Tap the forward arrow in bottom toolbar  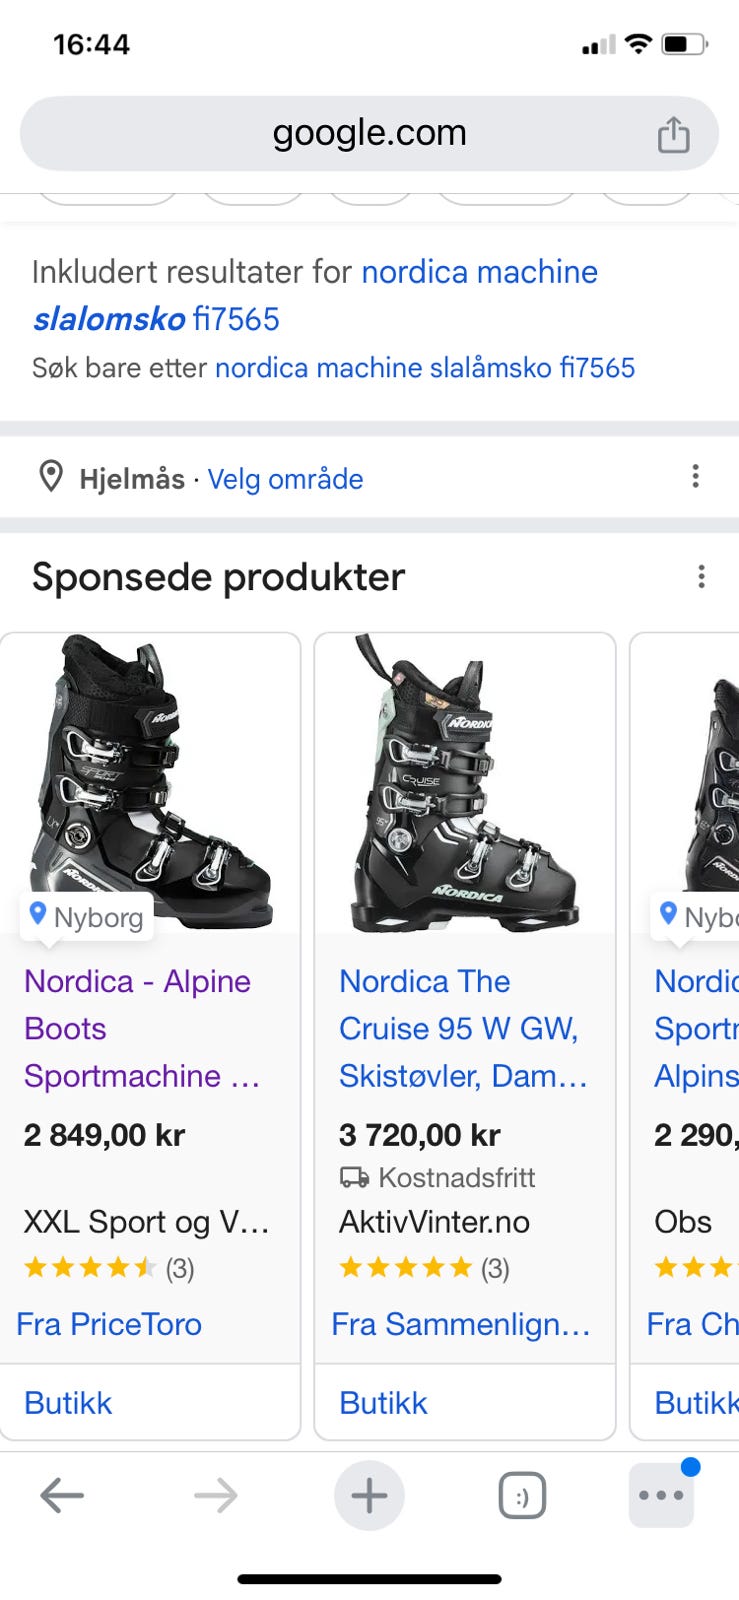(x=216, y=1496)
